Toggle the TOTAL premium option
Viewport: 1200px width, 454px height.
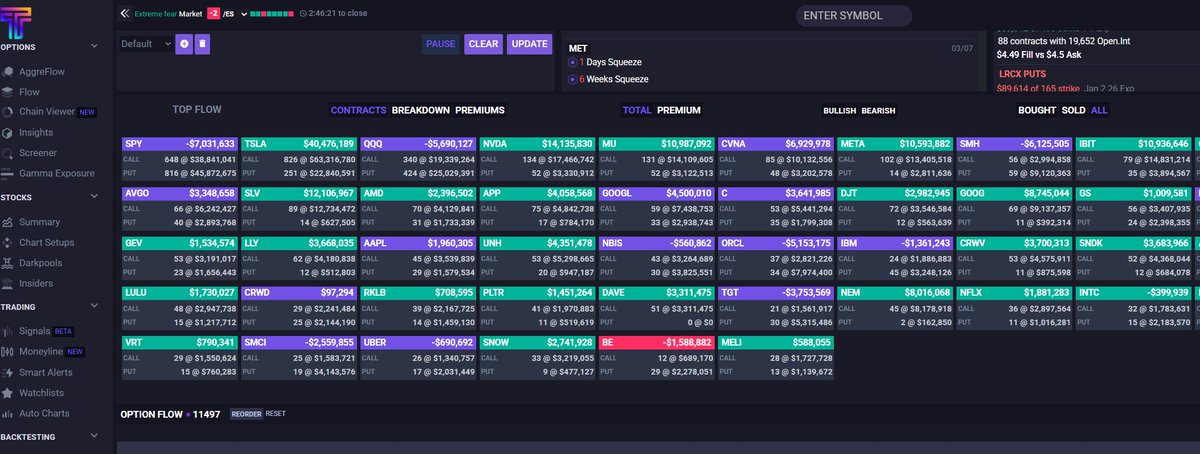[x=636, y=110]
